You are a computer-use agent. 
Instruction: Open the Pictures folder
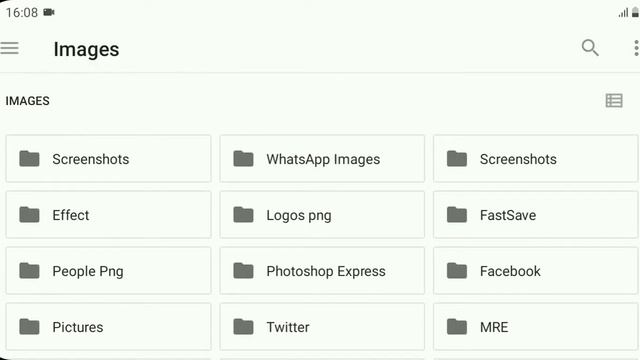point(109,327)
